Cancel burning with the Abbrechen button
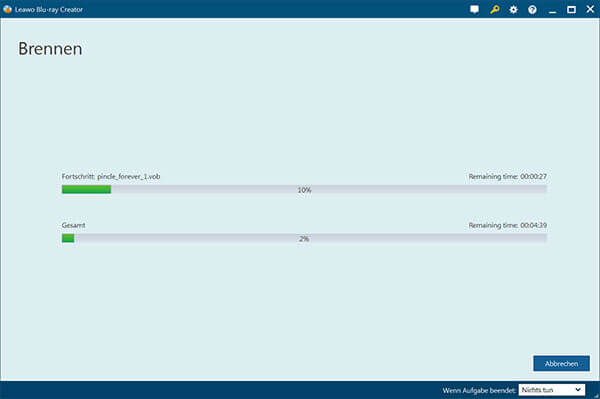 point(561,363)
